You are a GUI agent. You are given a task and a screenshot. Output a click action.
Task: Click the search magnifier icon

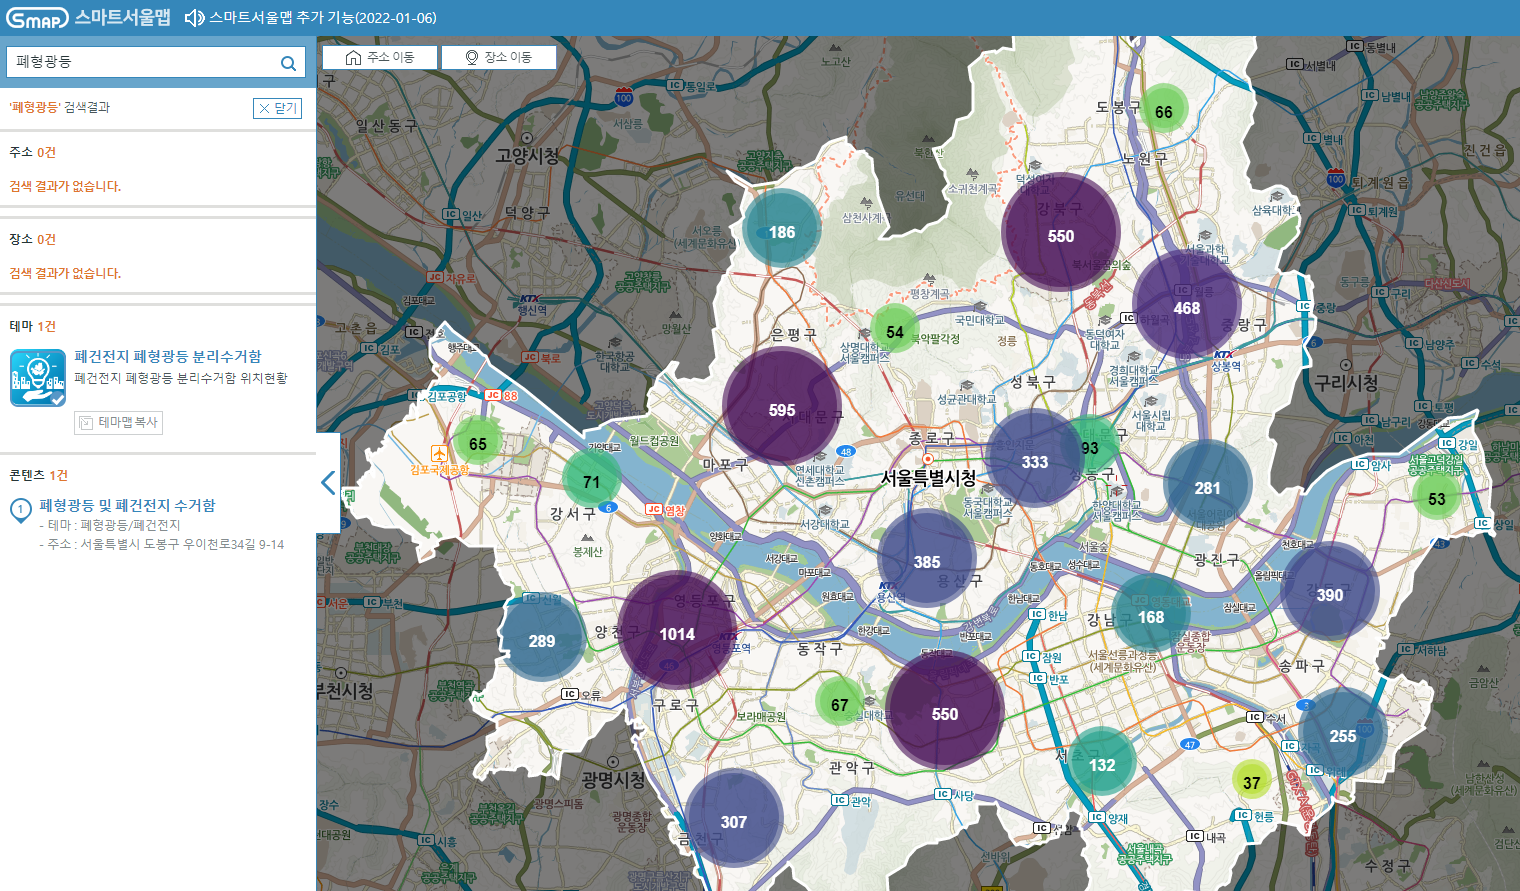click(x=288, y=63)
